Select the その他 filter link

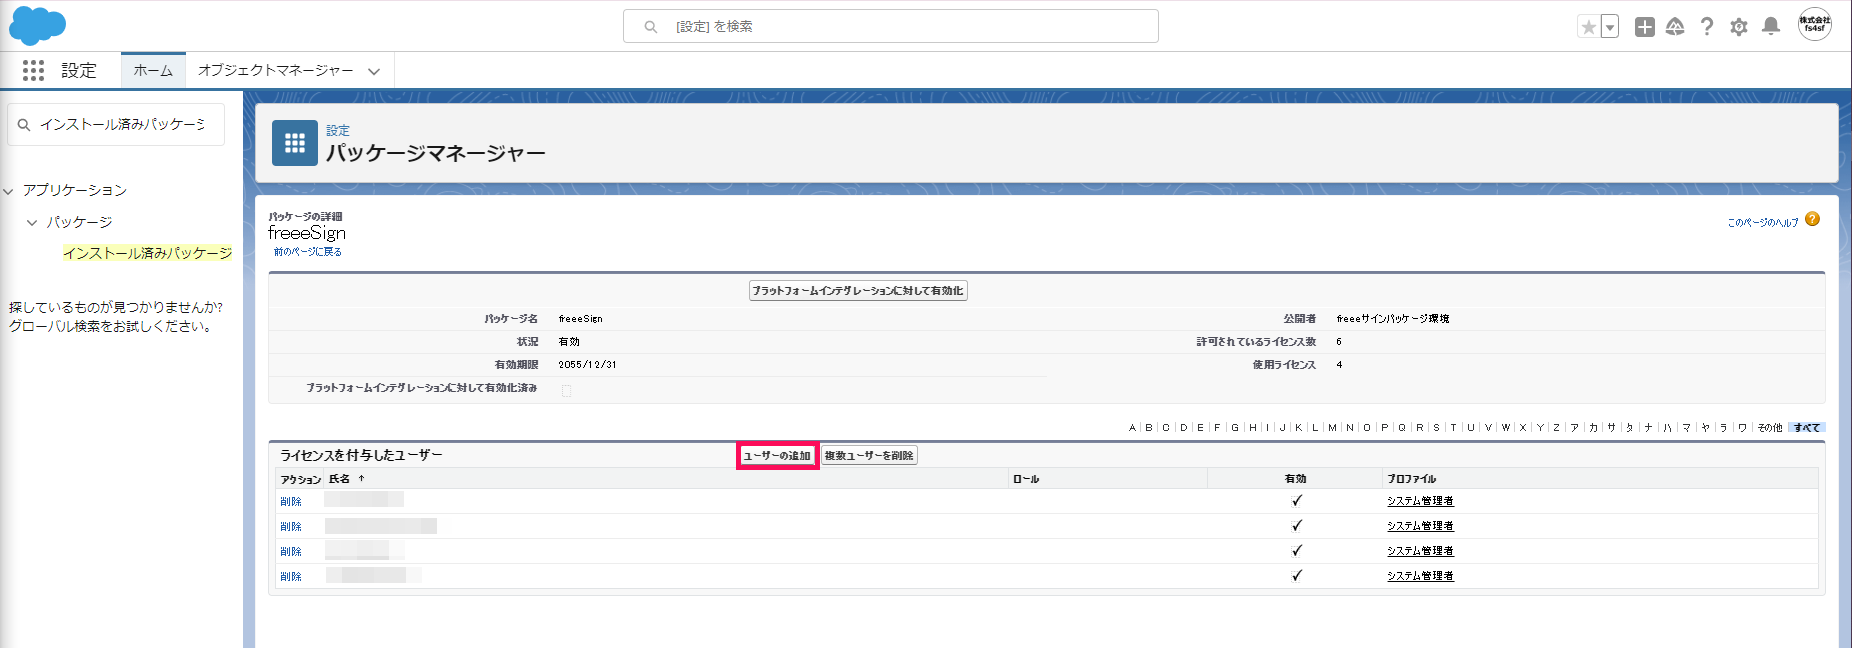pos(1770,428)
